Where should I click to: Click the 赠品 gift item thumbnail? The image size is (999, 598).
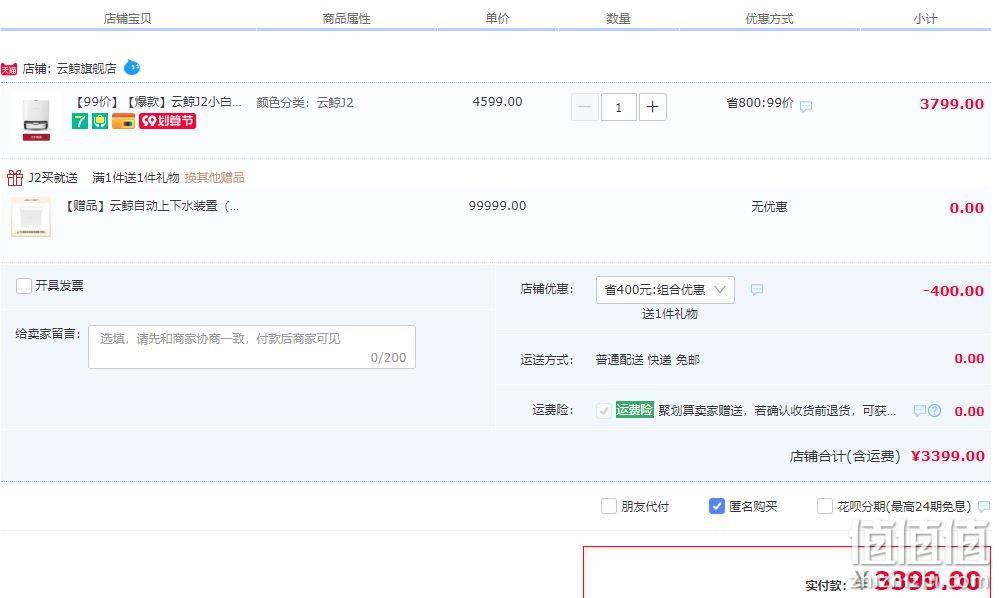point(31,217)
